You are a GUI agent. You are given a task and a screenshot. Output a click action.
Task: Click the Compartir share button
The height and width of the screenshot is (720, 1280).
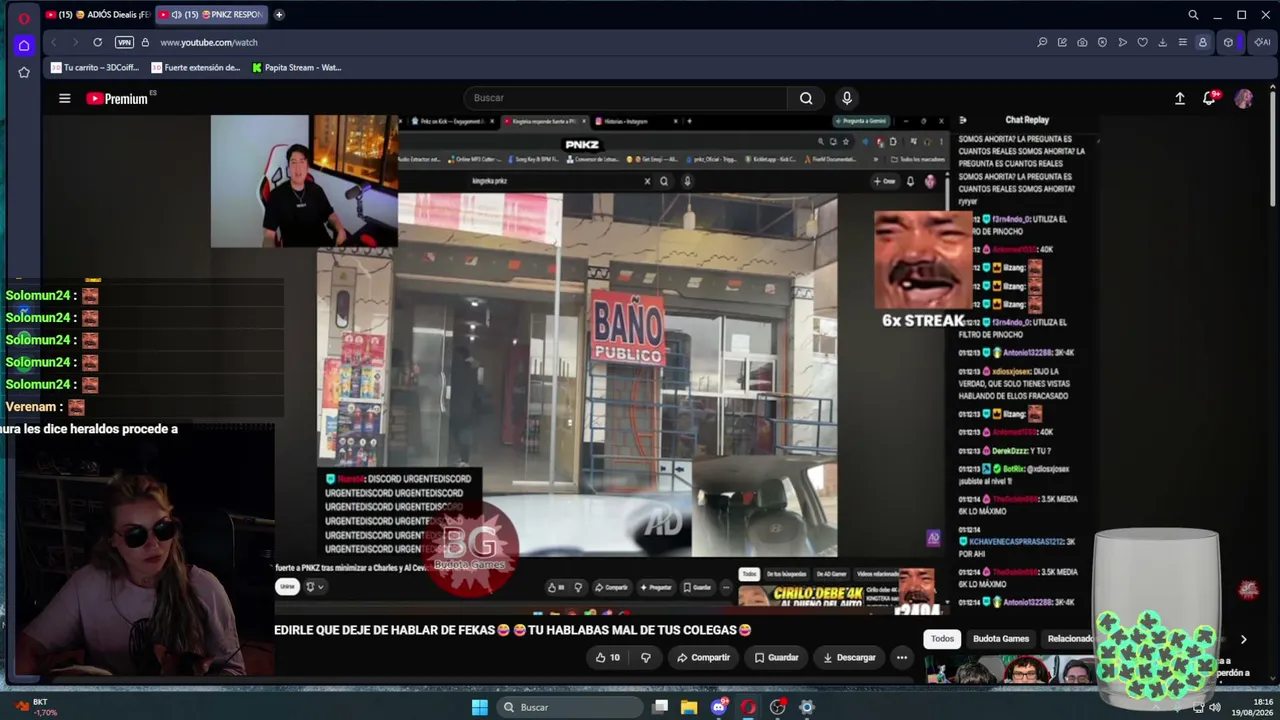click(703, 657)
